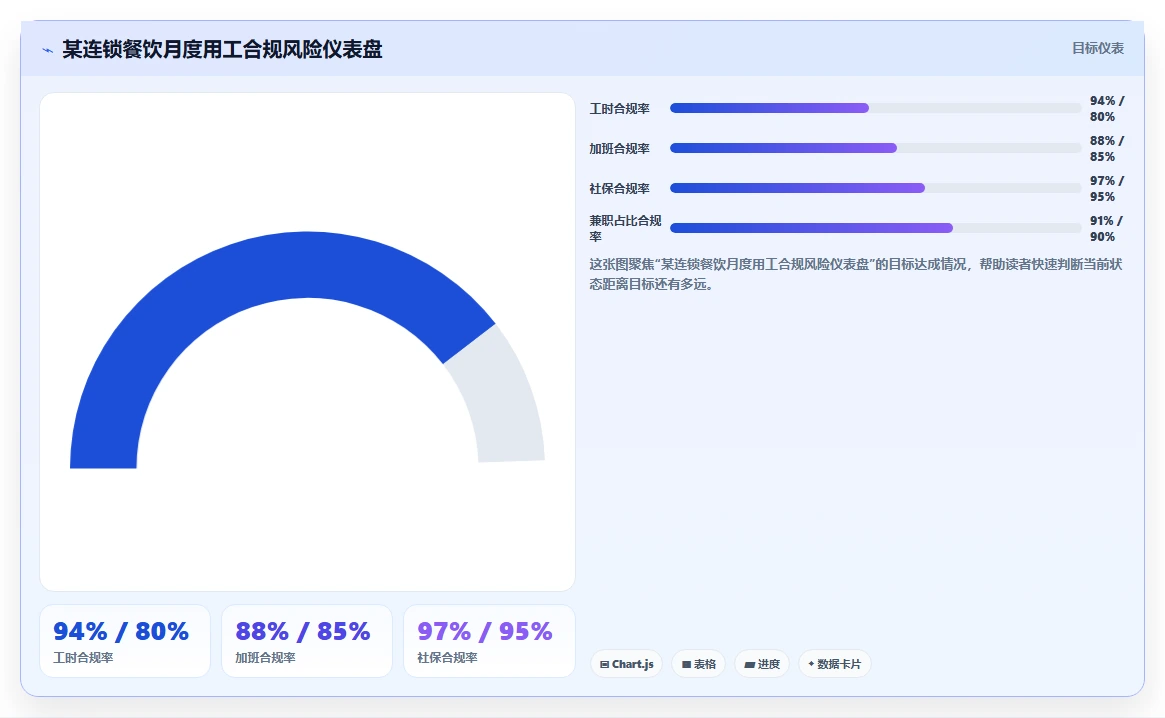Image resolution: width=1165 pixels, height=718 pixels.
Task: Open the 88% / 85% 加班合规率 card
Action: pos(307,641)
